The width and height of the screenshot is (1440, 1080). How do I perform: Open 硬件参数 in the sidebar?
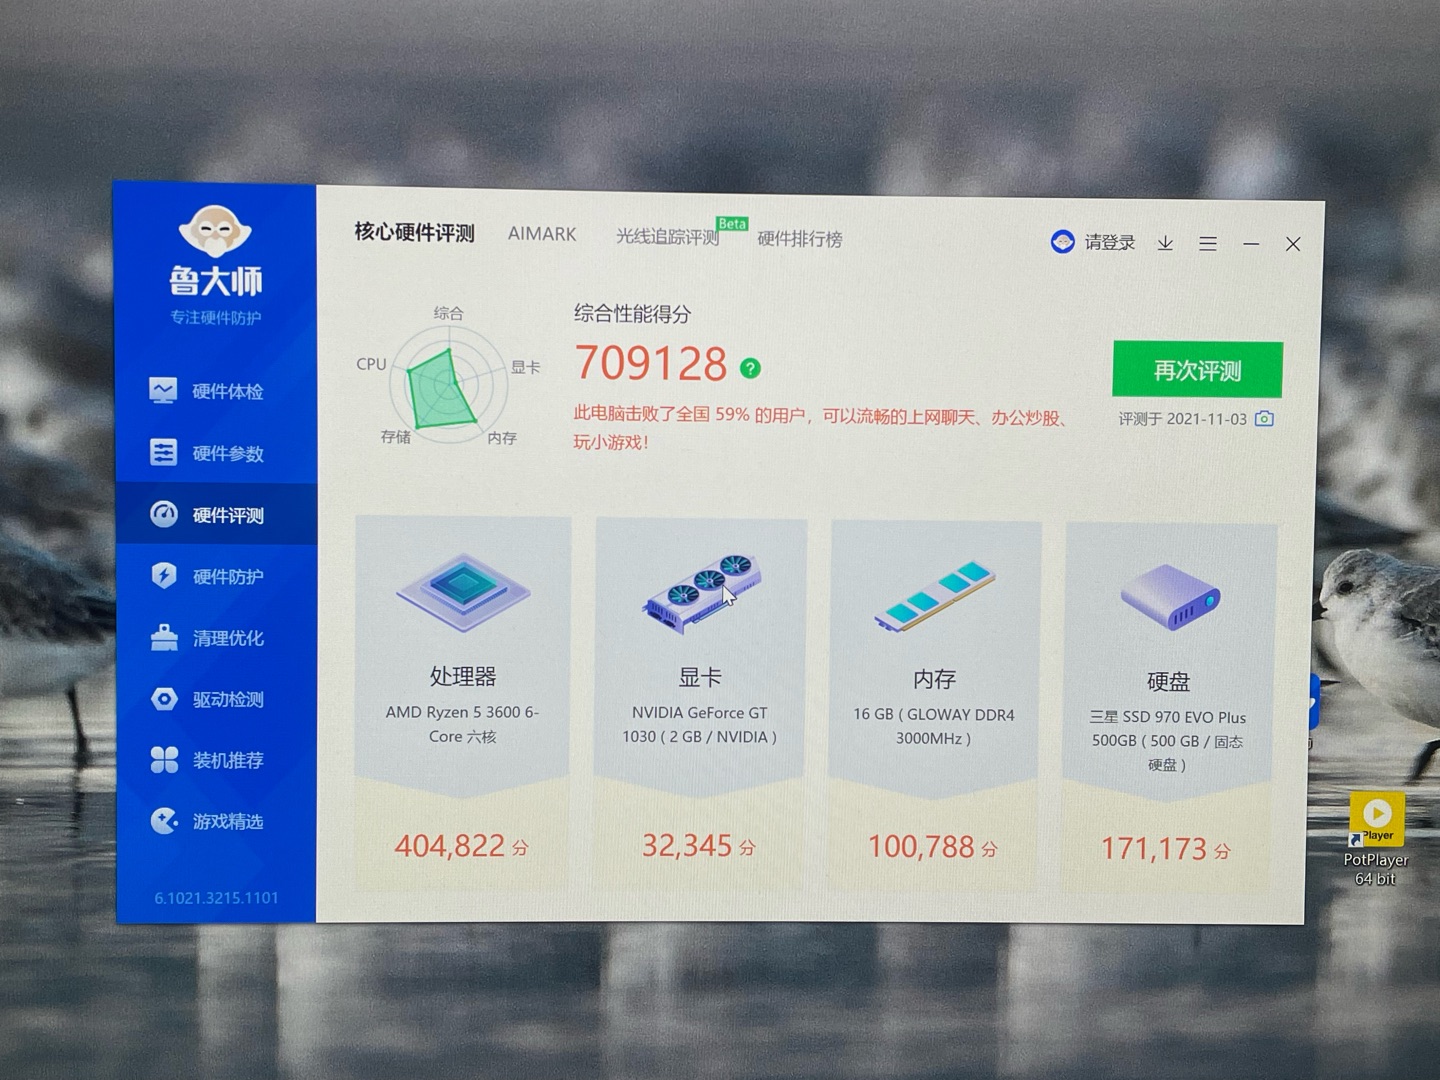(x=216, y=453)
